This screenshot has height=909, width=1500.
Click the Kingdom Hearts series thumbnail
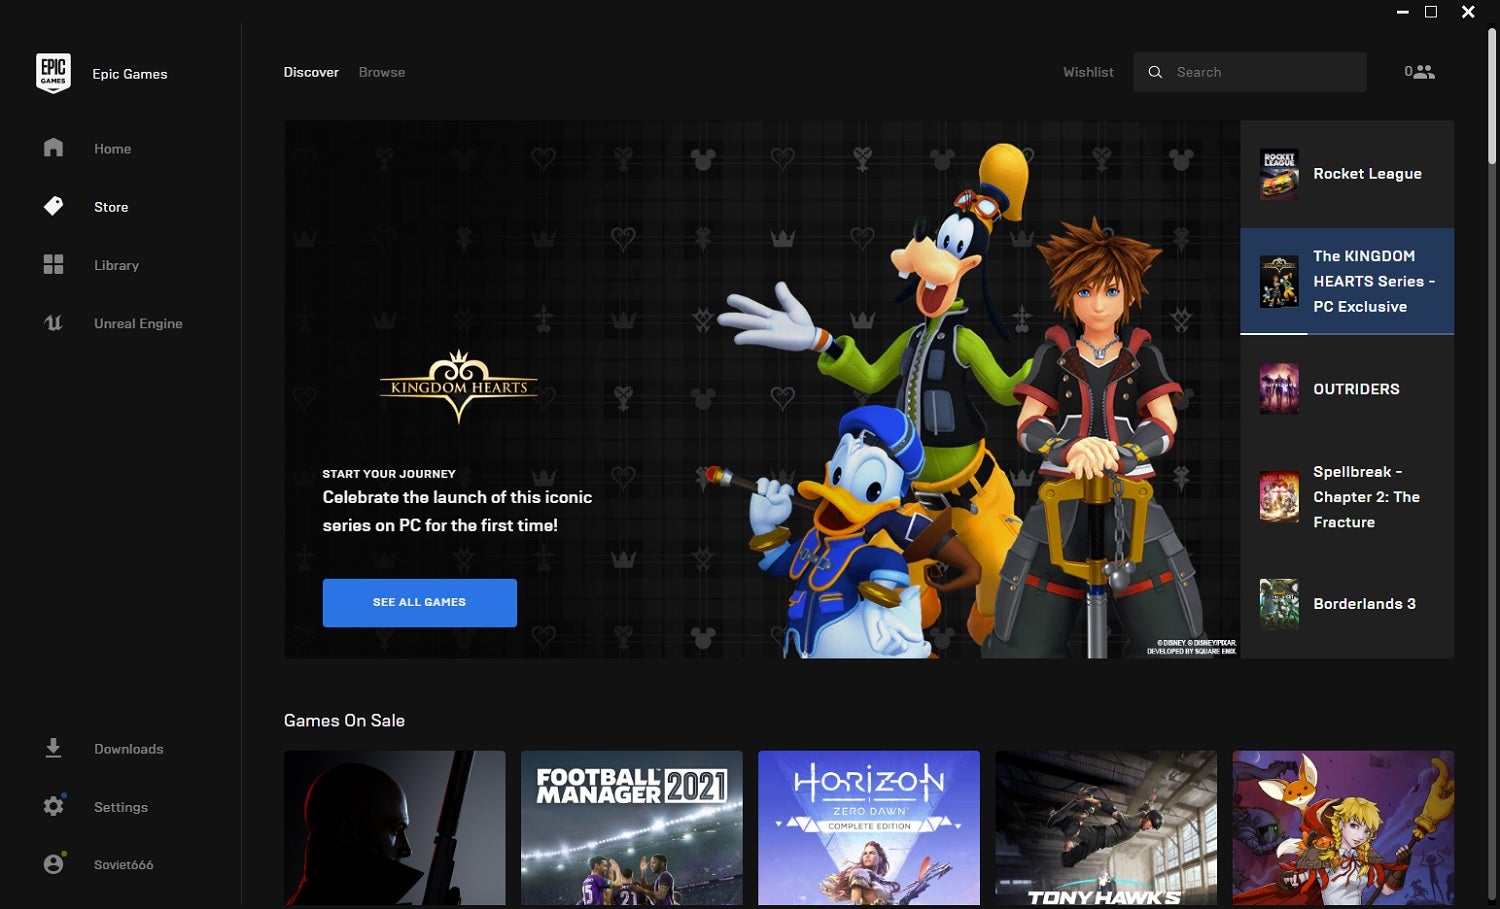1279,281
